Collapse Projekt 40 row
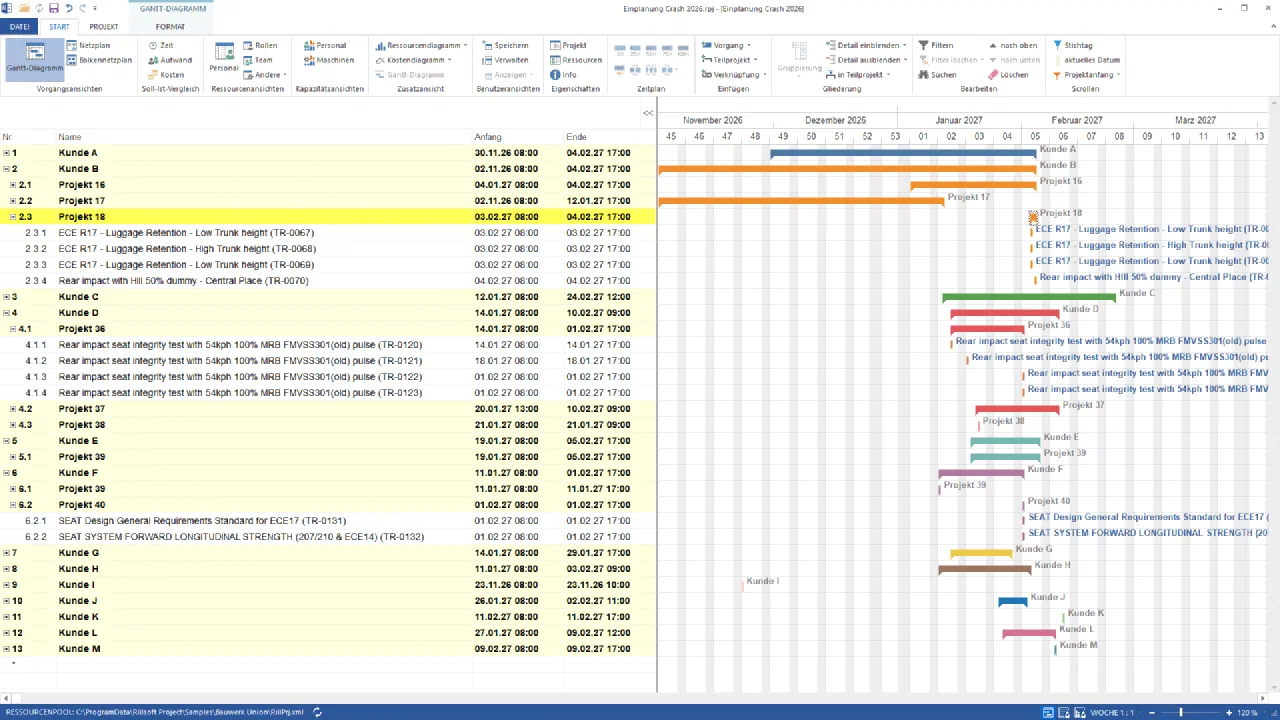The width and height of the screenshot is (1280, 720). 13,505
